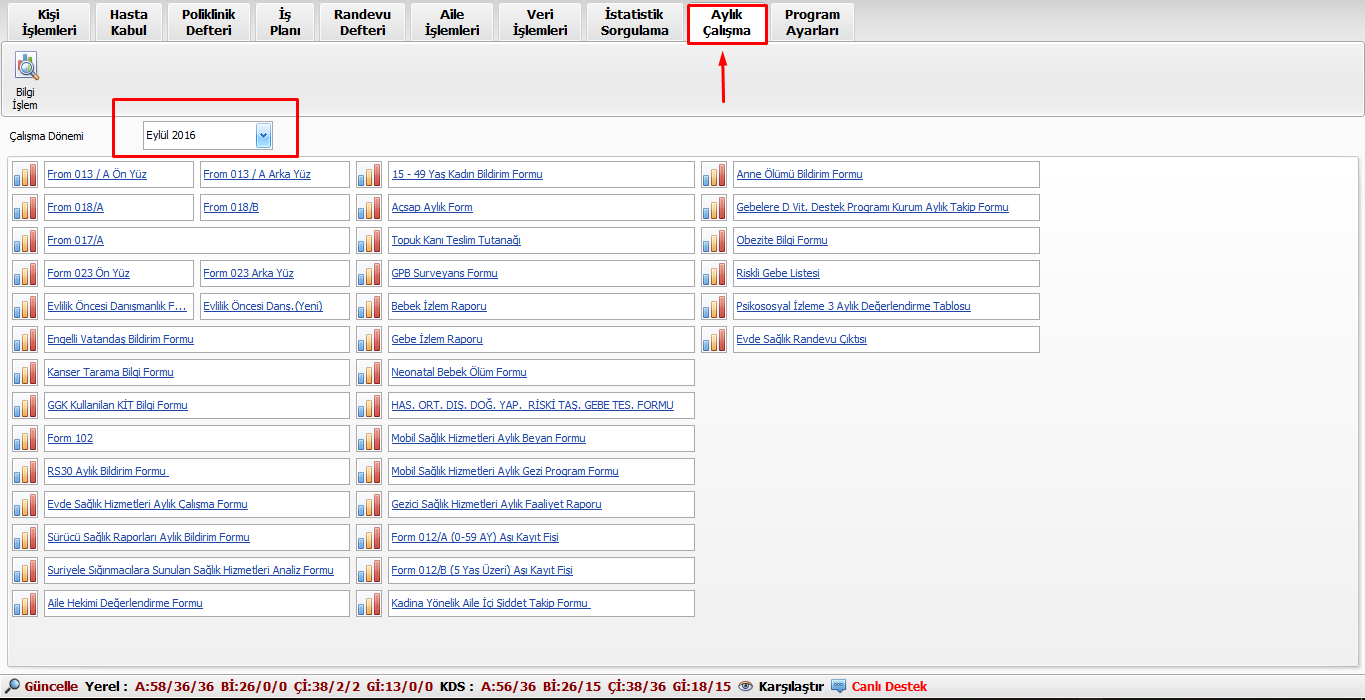Go to the Randevu Defteri tab
This screenshot has height=700, width=1365.
[x=362, y=22]
